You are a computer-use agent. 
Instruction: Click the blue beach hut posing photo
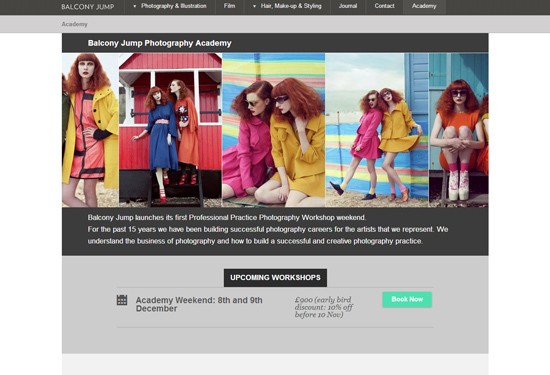click(377, 130)
